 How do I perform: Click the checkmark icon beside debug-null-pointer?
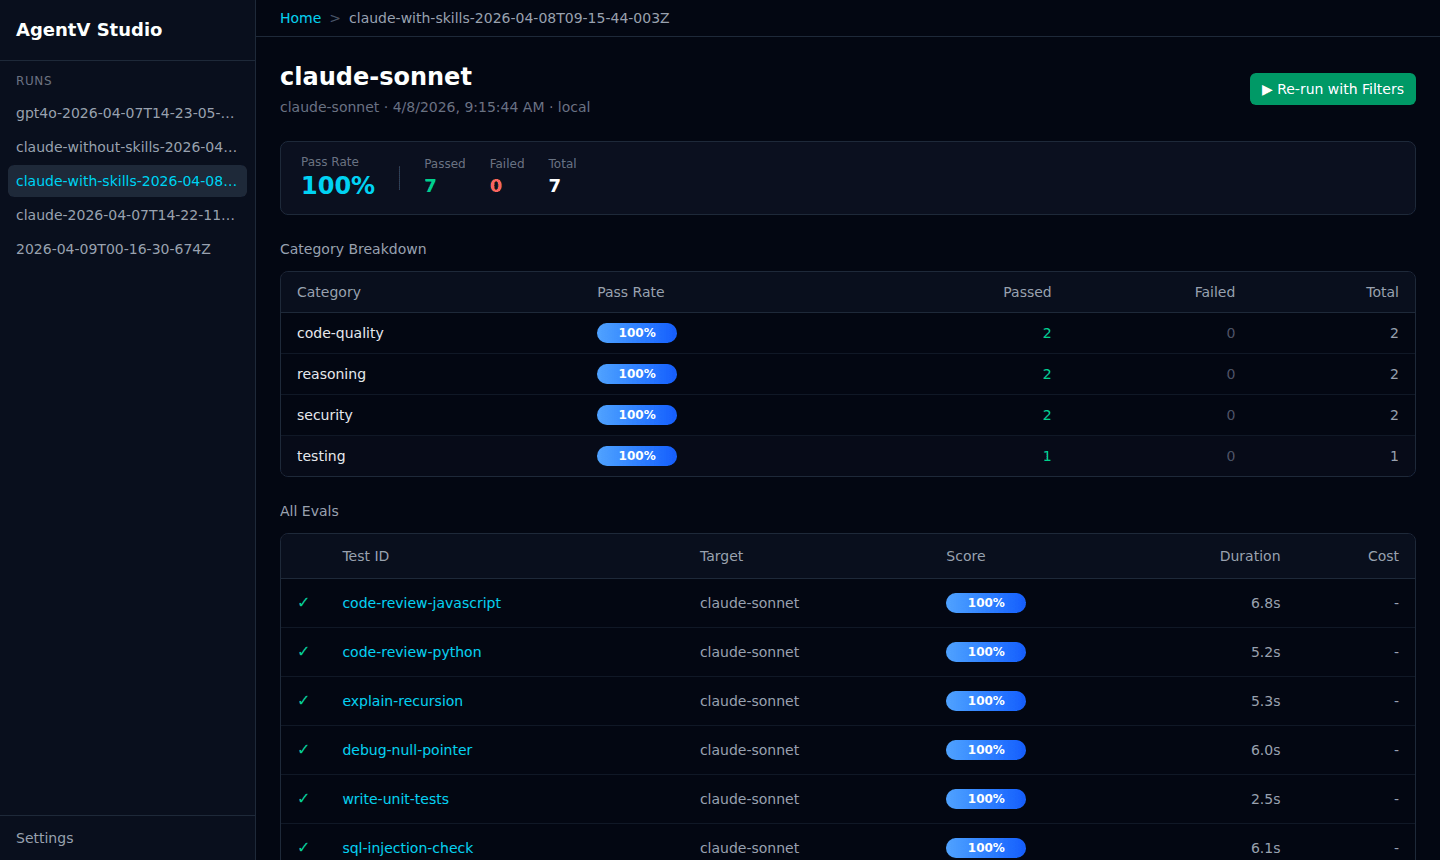pos(304,749)
